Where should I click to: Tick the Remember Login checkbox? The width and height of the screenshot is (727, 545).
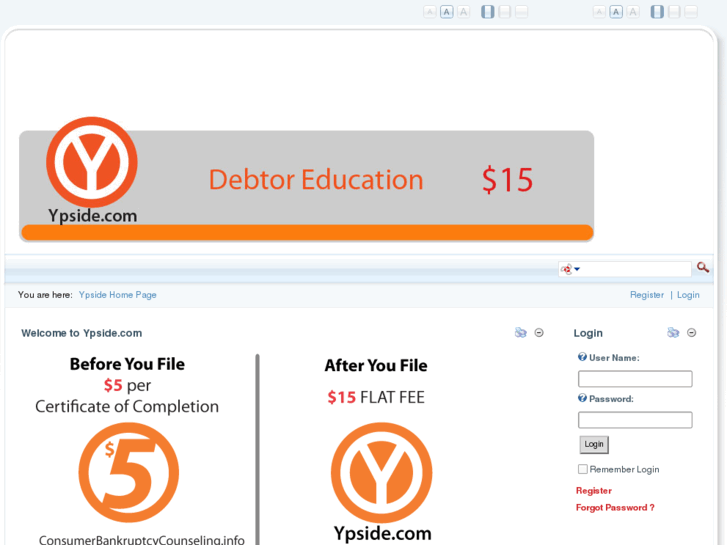[583, 469]
